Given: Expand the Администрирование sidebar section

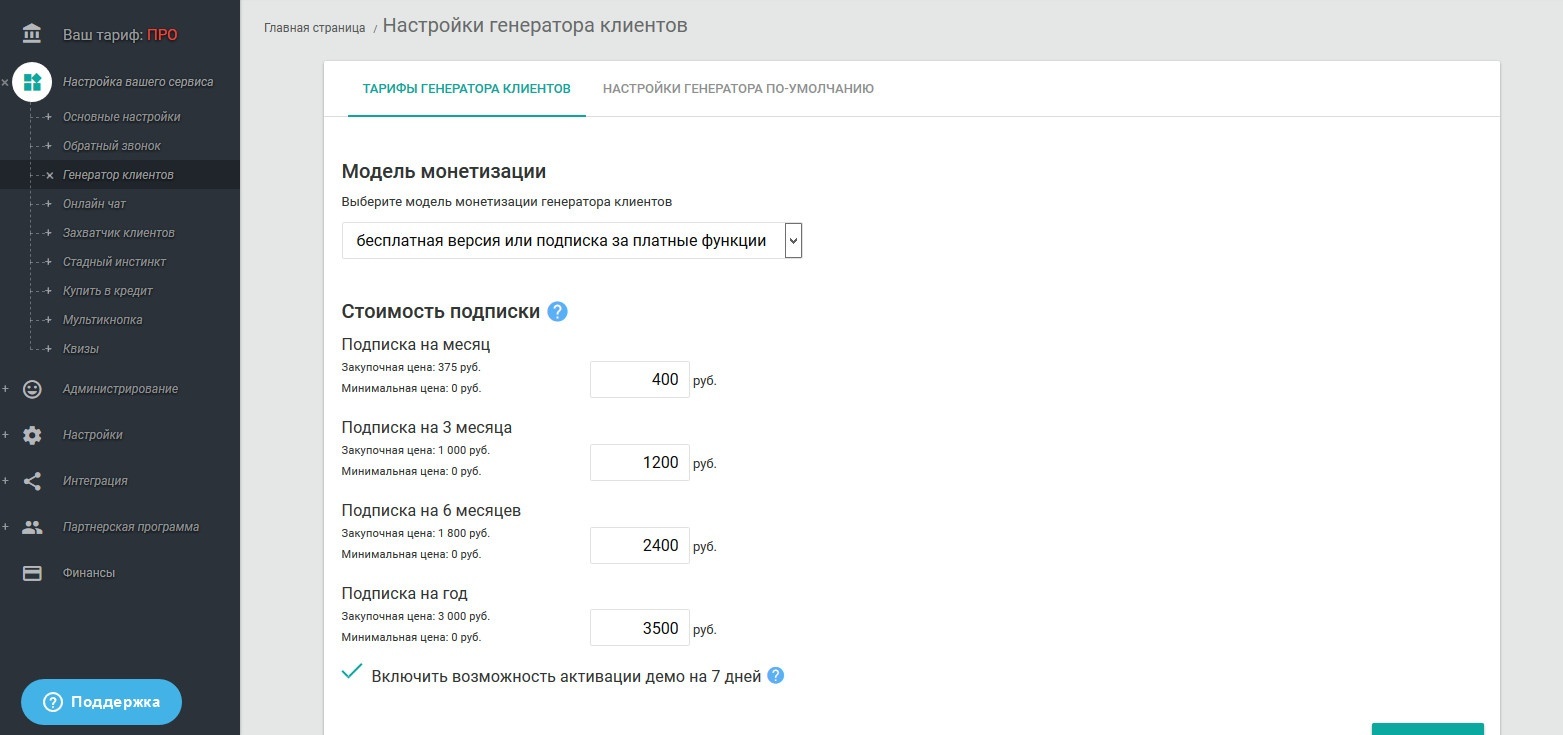Looking at the screenshot, I should click(120, 389).
